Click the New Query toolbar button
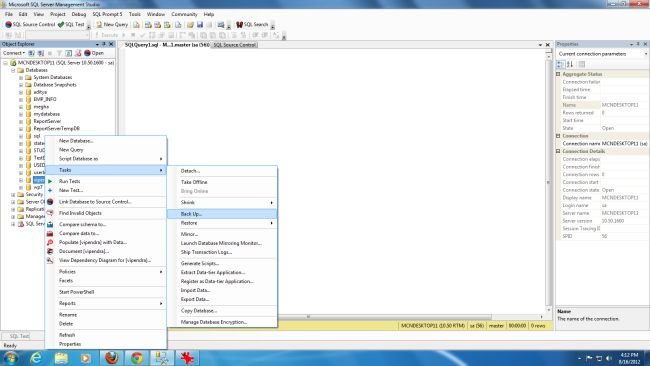 112,24
